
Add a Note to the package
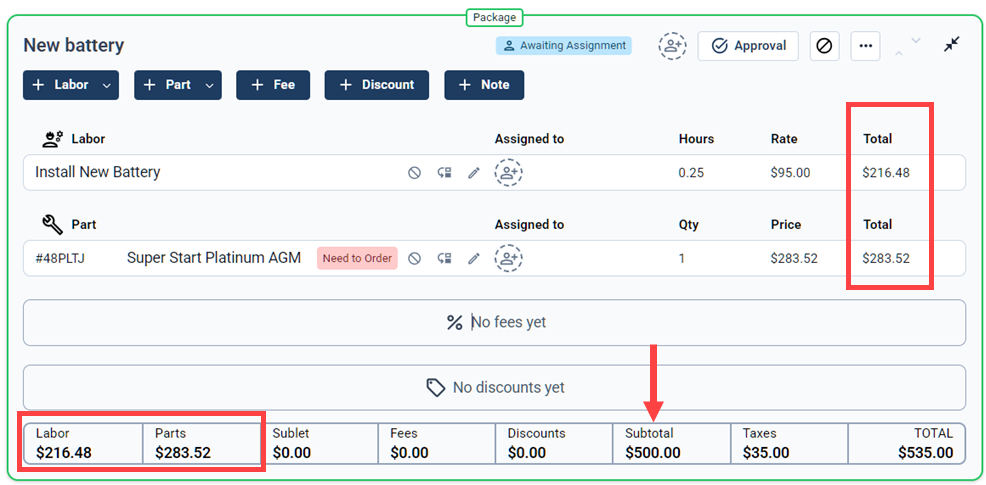pyautogui.click(x=484, y=85)
